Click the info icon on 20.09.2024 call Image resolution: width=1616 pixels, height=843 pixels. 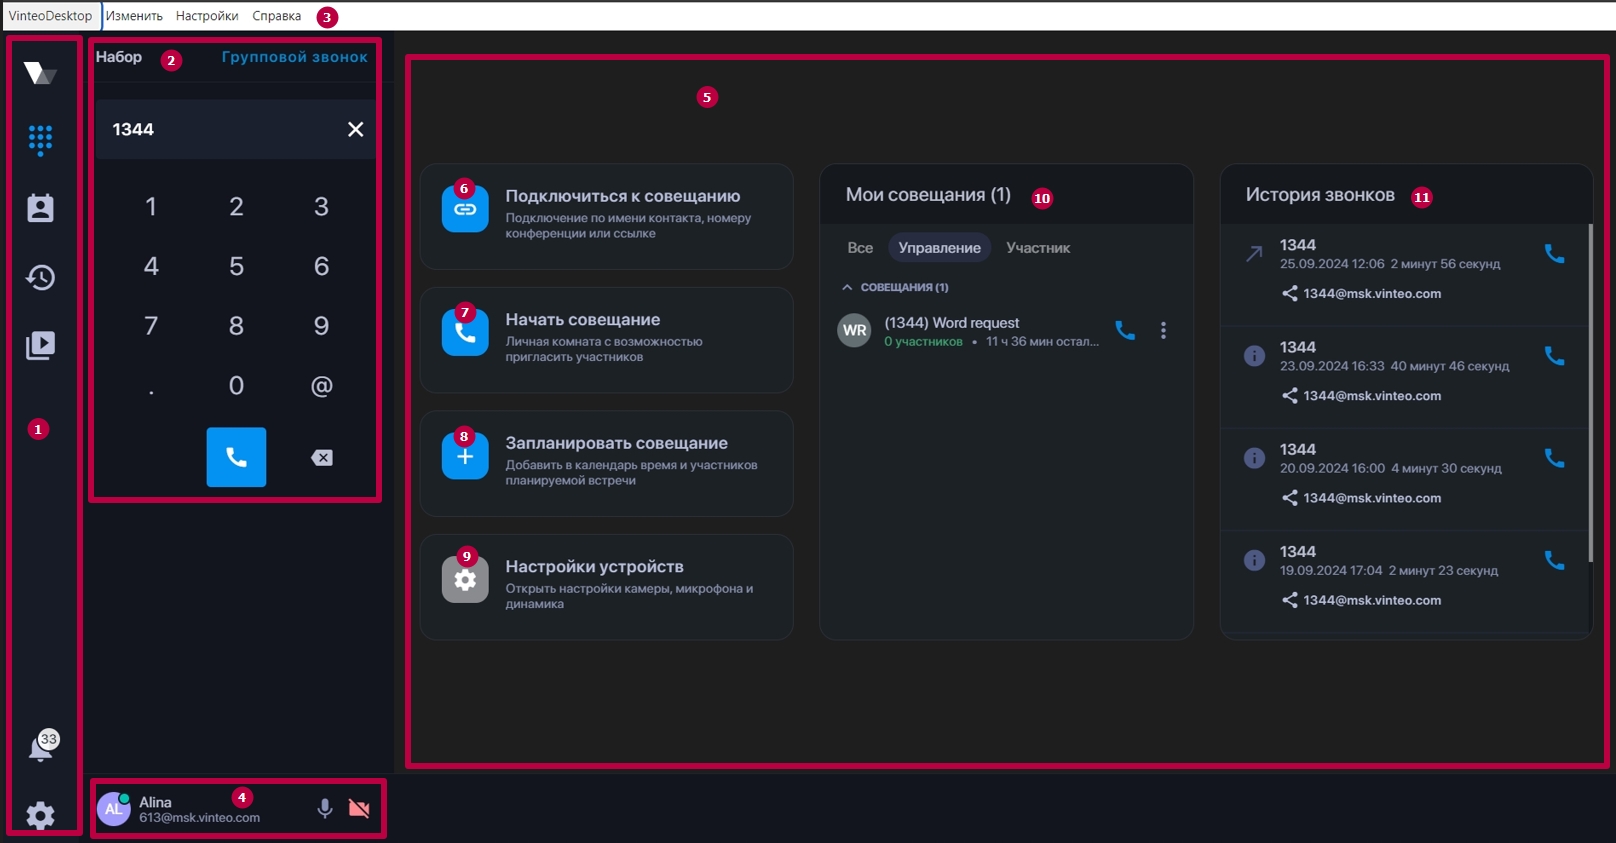click(x=1254, y=458)
